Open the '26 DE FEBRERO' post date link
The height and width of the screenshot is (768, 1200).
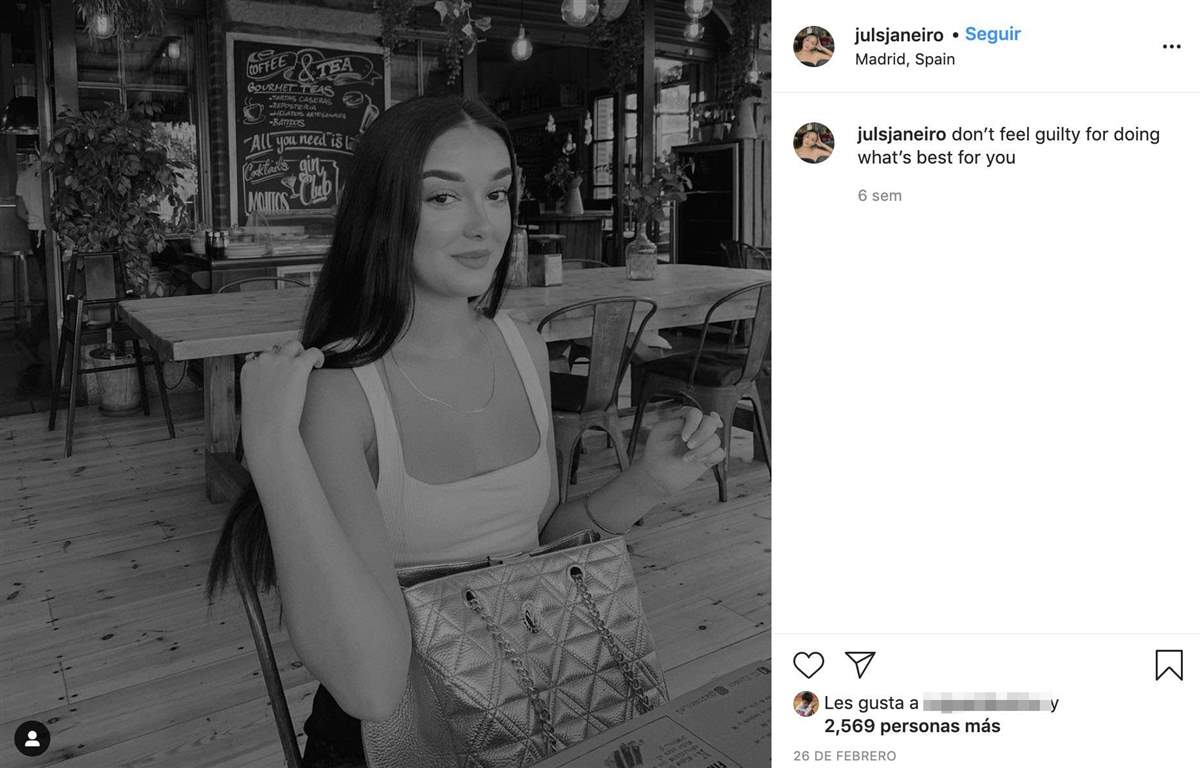click(x=845, y=756)
